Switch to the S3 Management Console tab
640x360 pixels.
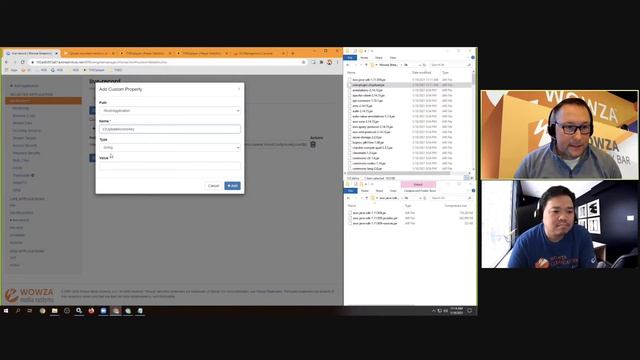point(259,53)
